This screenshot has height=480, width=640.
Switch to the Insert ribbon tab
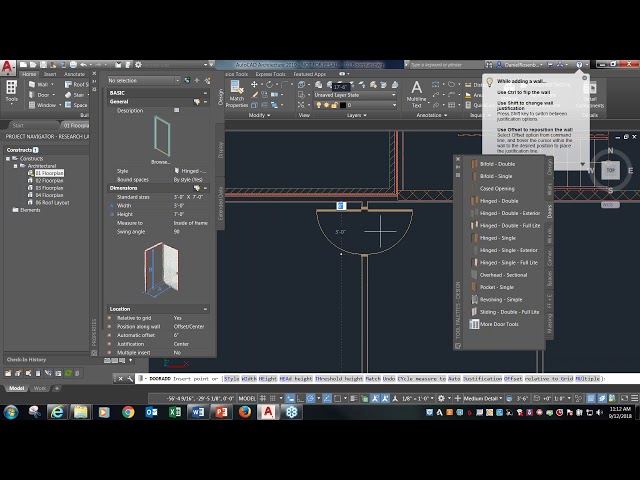[x=50, y=74]
